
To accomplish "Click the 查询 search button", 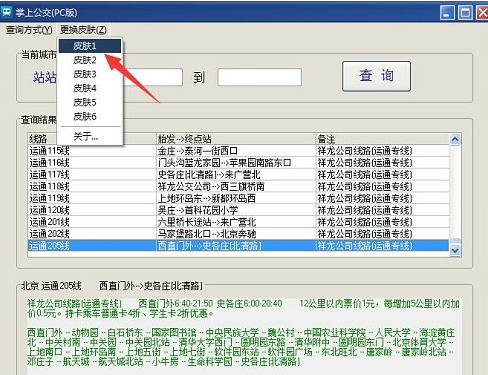I will [x=376, y=76].
